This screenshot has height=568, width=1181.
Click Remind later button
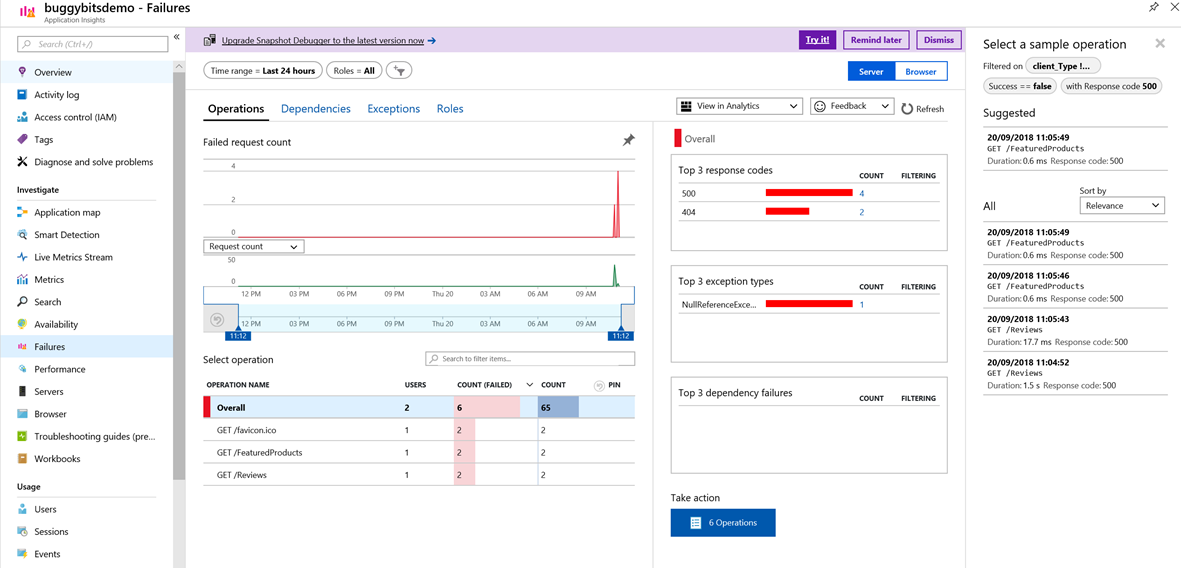(877, 40)
